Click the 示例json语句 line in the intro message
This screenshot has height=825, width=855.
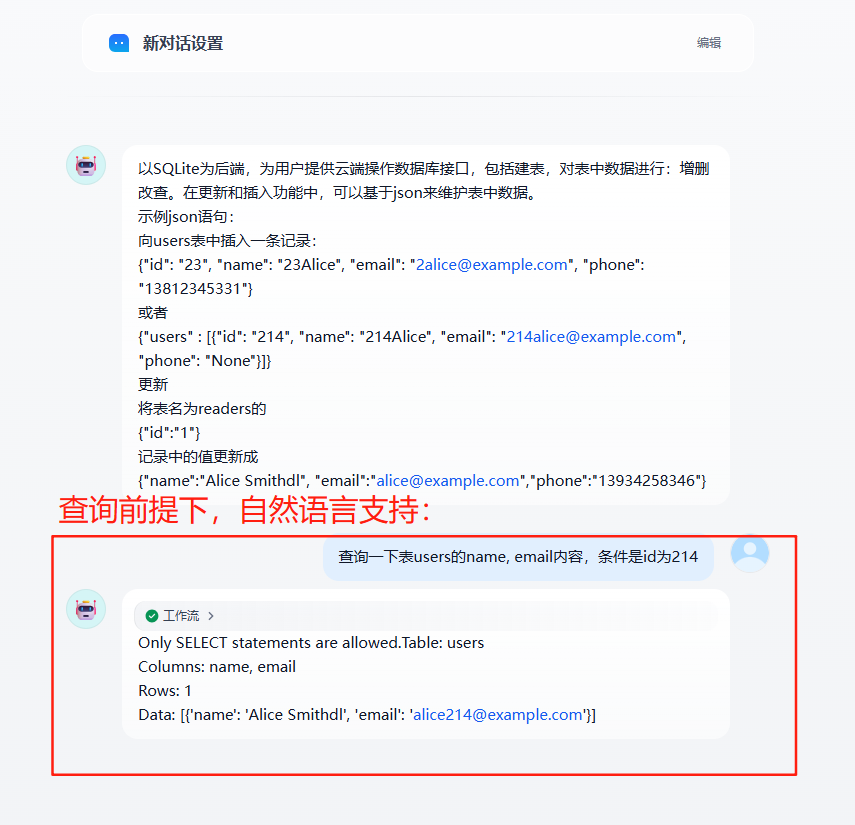click(x=186, y=217)
